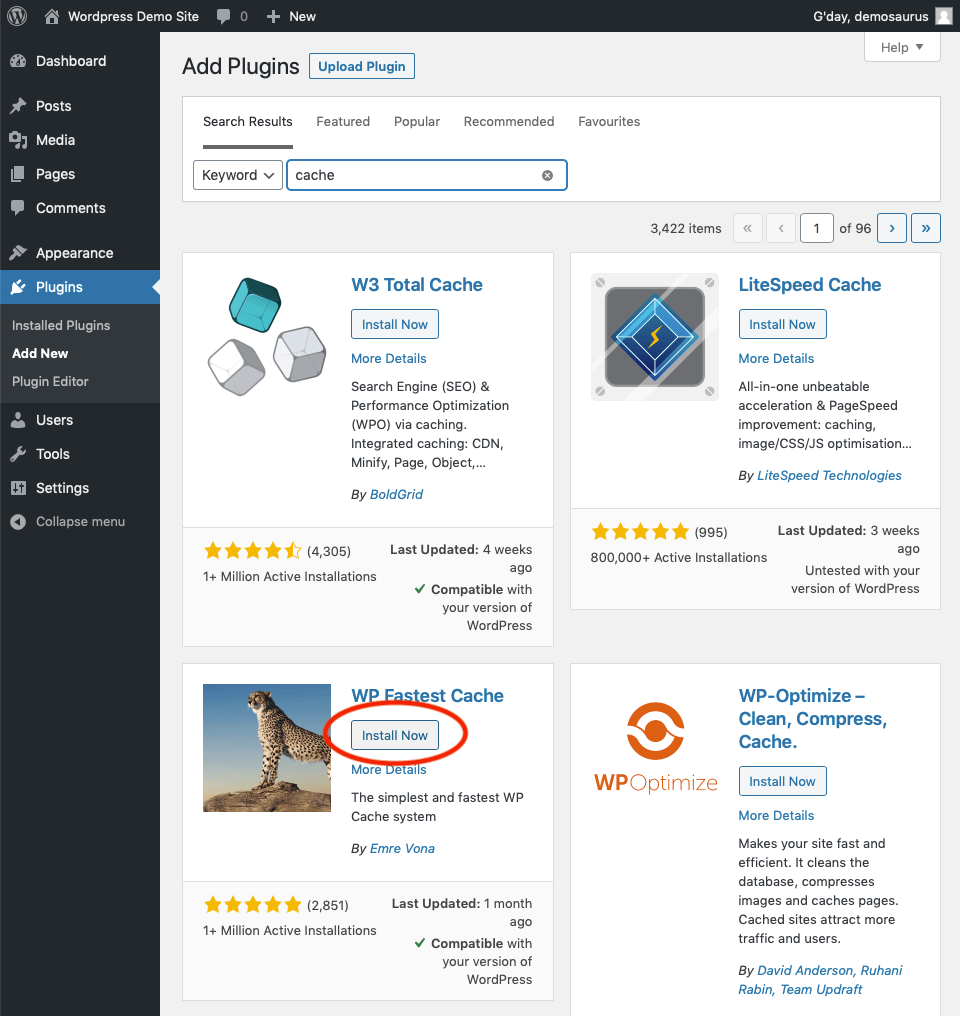Click the Appearance paintbrush icon

click(18, 253)
